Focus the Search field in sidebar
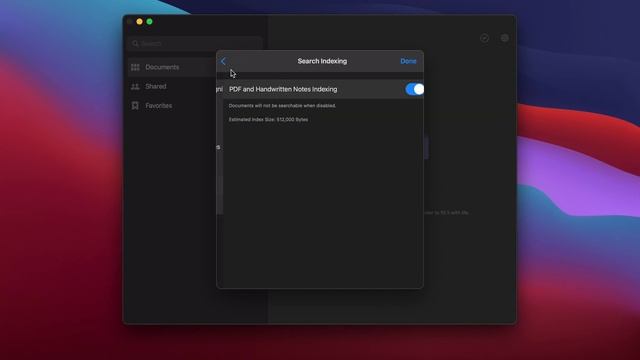Viewport: 640px width, 360px height. [195, 44]
